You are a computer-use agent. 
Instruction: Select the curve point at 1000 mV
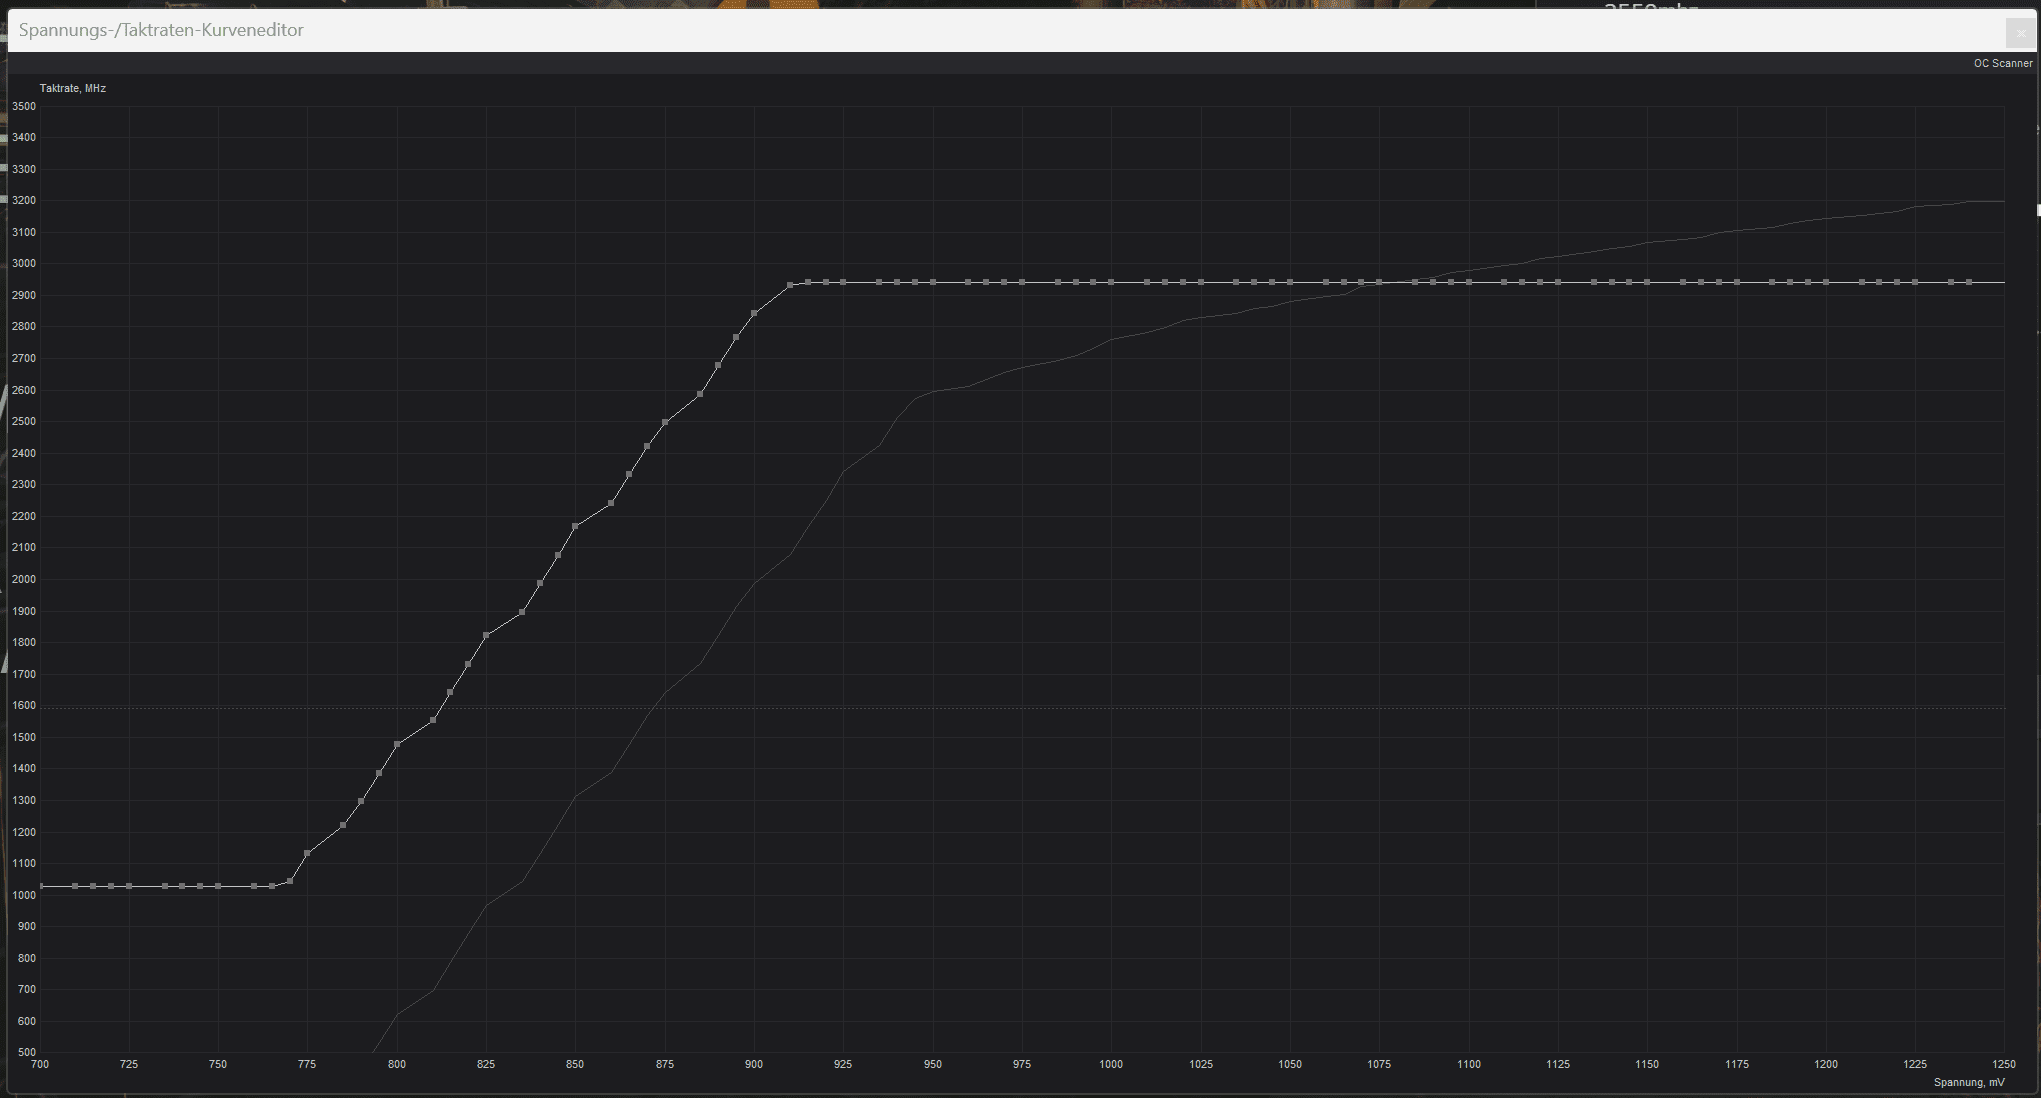pos(1111,282)
